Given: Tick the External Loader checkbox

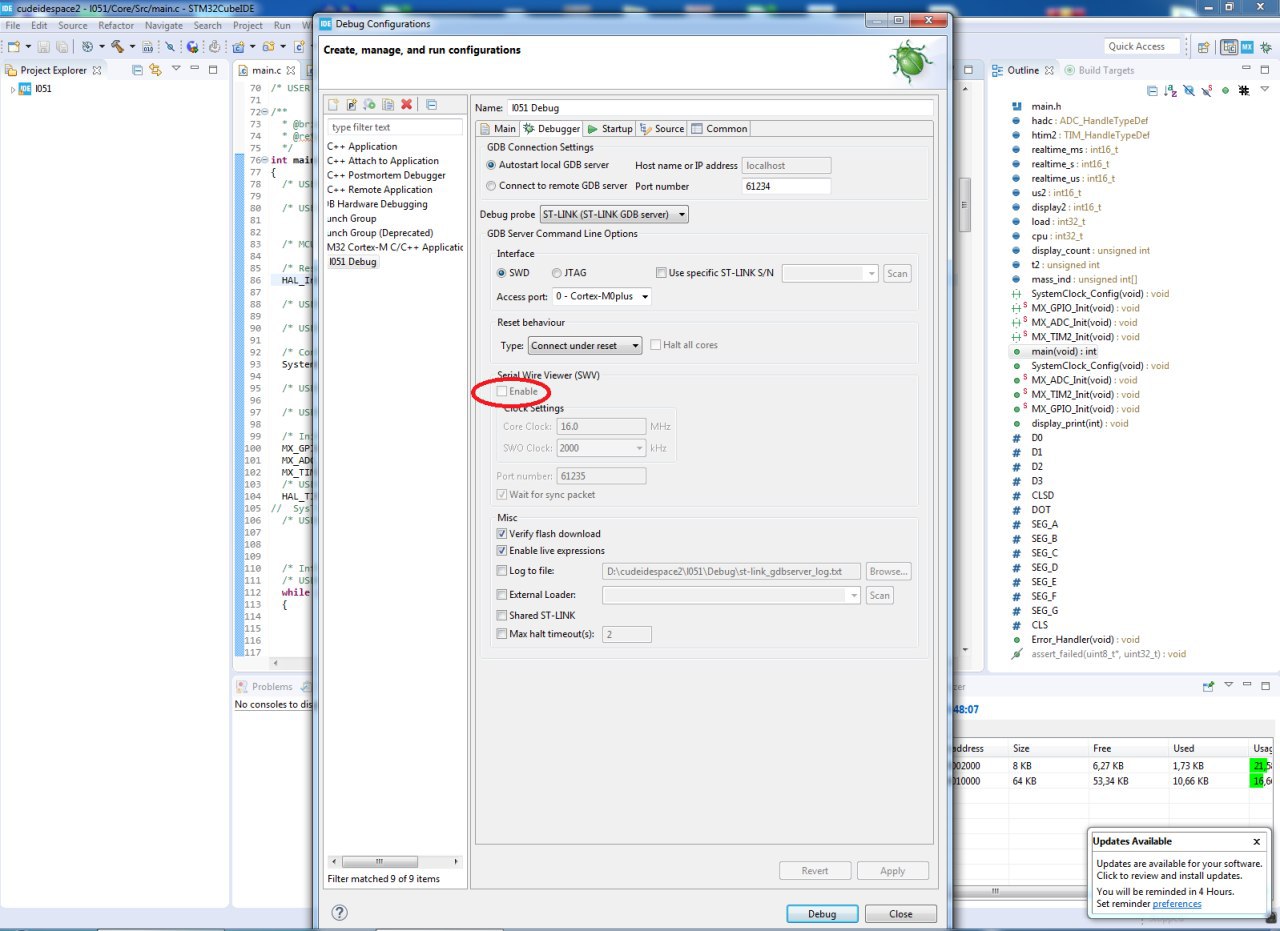Looking at the screenshot, I should [x=502, y=595].
